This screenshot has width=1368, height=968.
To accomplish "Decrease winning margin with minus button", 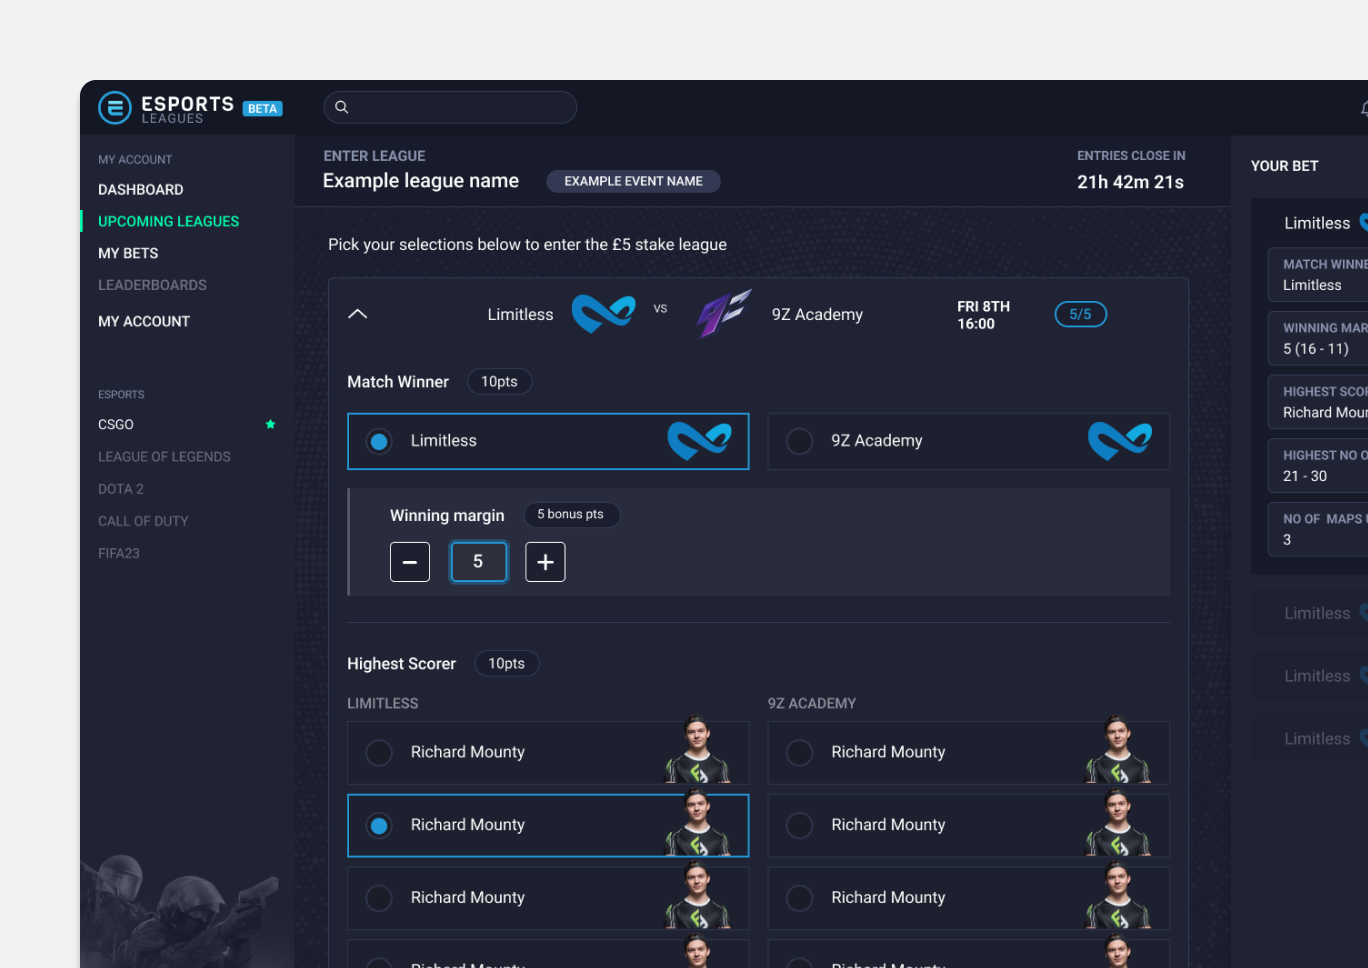I will click(x=410, y=562).
